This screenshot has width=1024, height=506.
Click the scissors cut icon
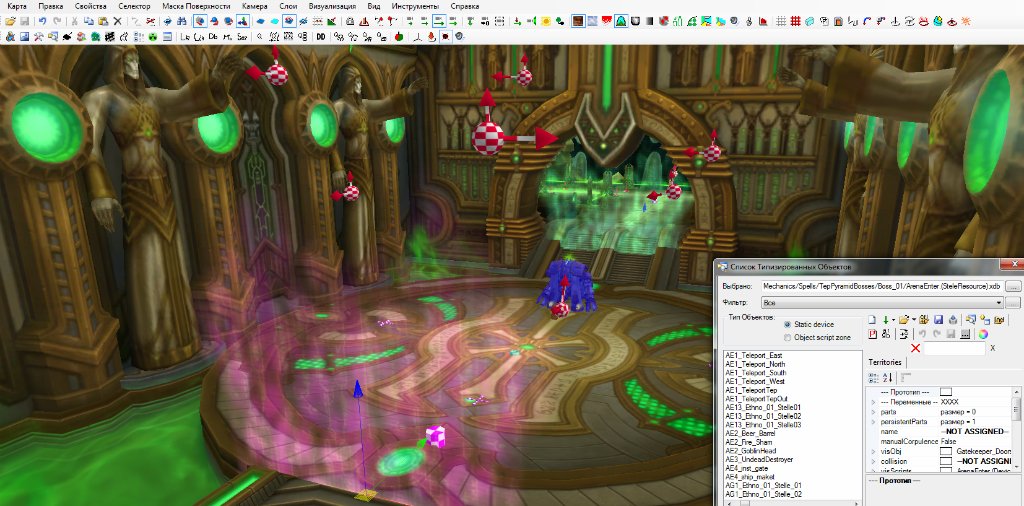[74, 21]
